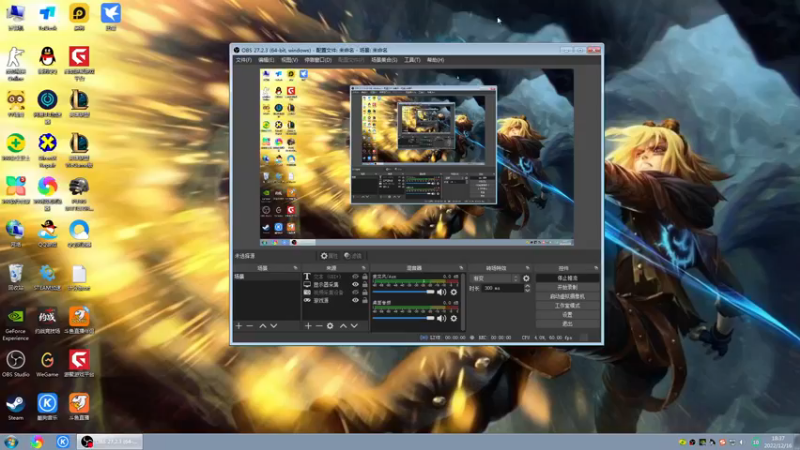Select the Recycle Bin desktop icon
800x450 pixels.
coord(15,277)
